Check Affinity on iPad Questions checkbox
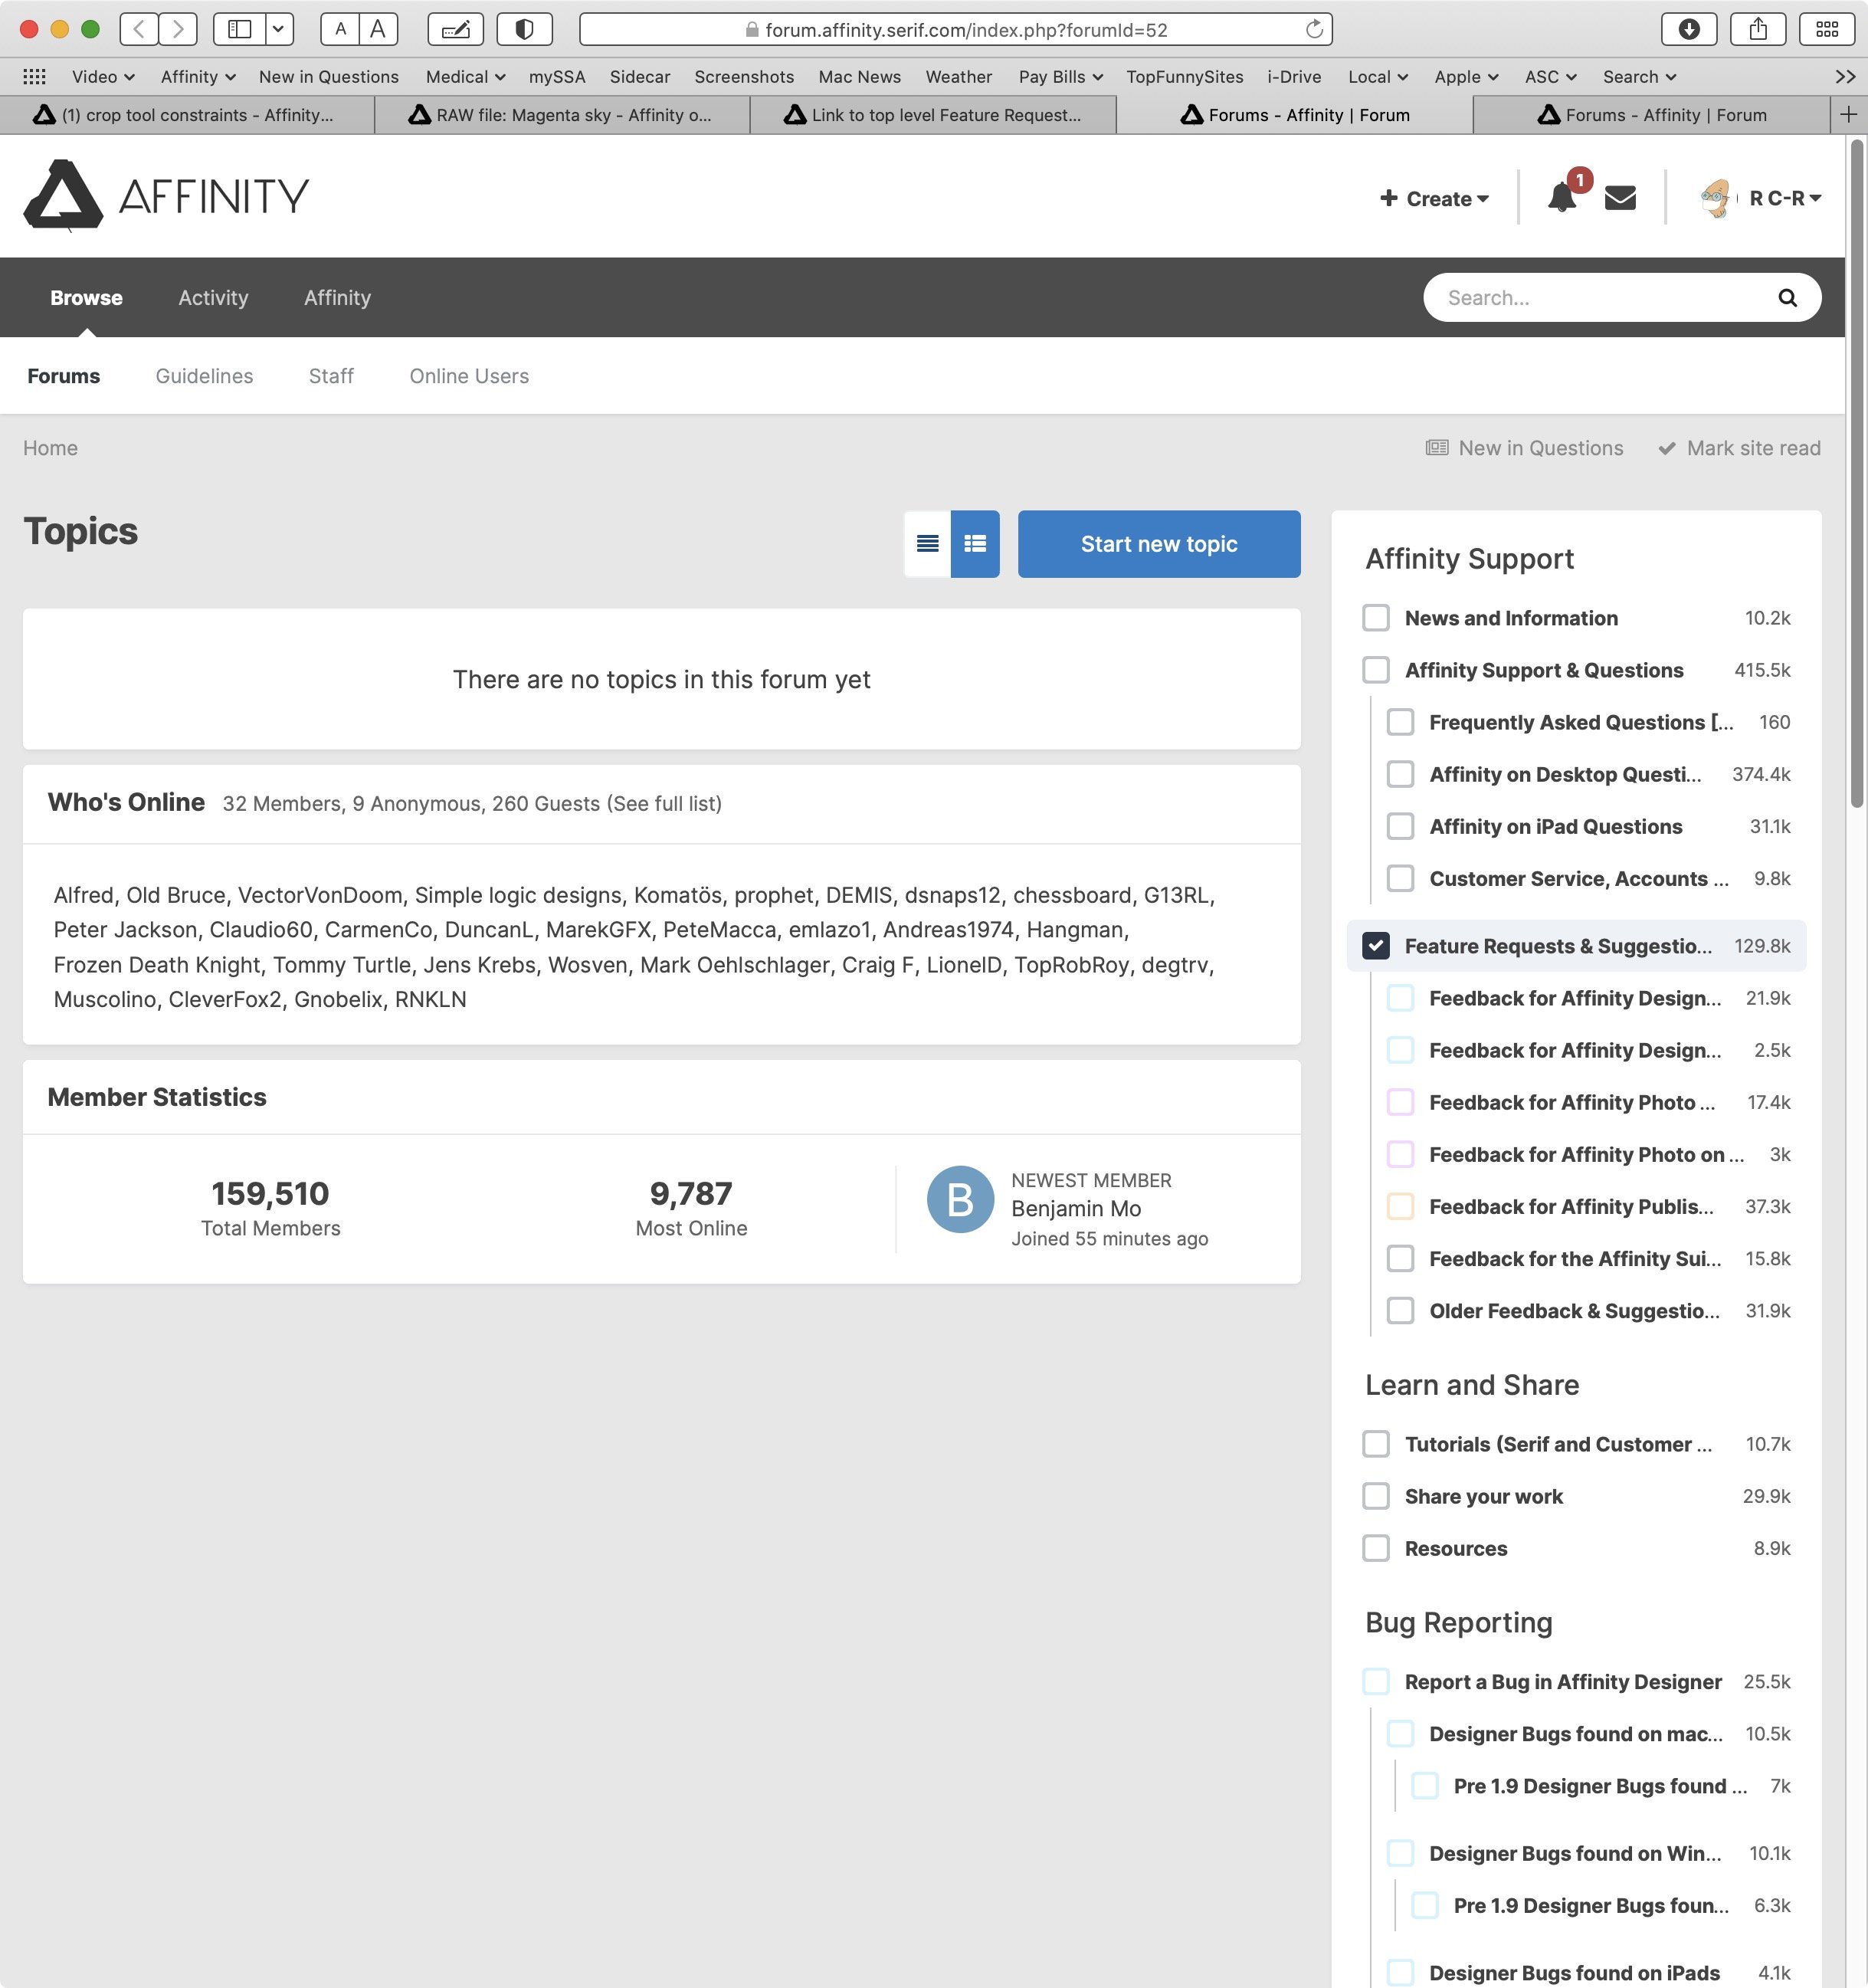 click(1400, 826)
